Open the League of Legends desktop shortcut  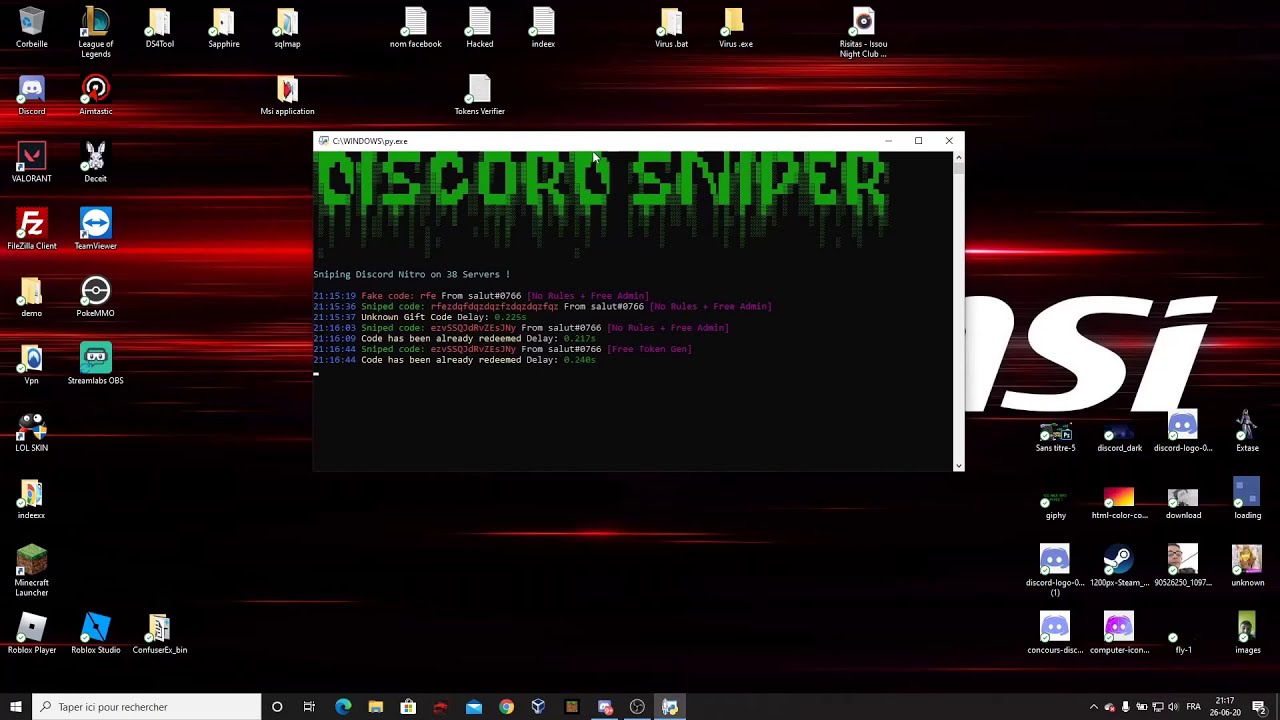95,32
